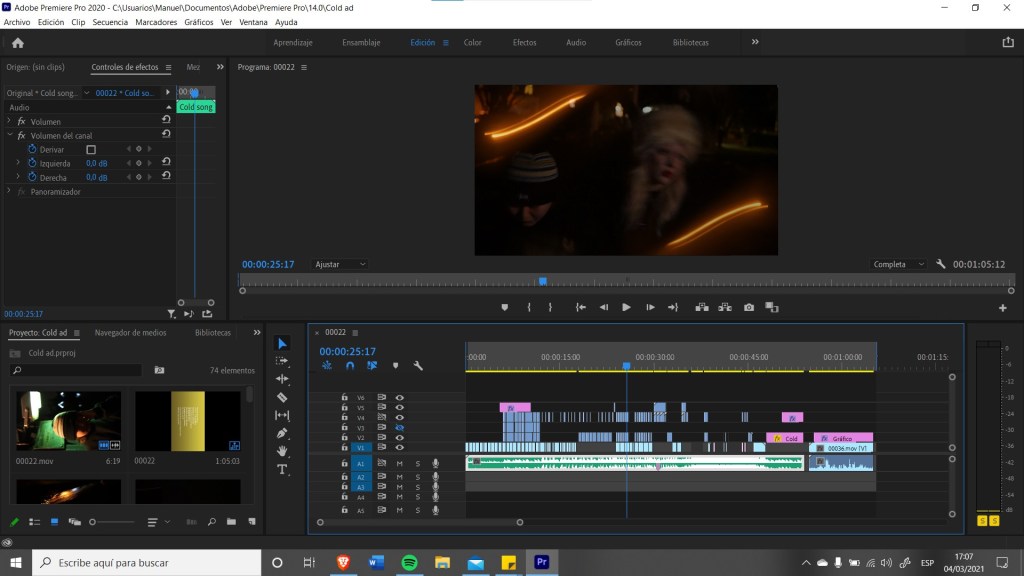
Task: Open Spotify from the taskbar
Action: (x=409, y=563)
